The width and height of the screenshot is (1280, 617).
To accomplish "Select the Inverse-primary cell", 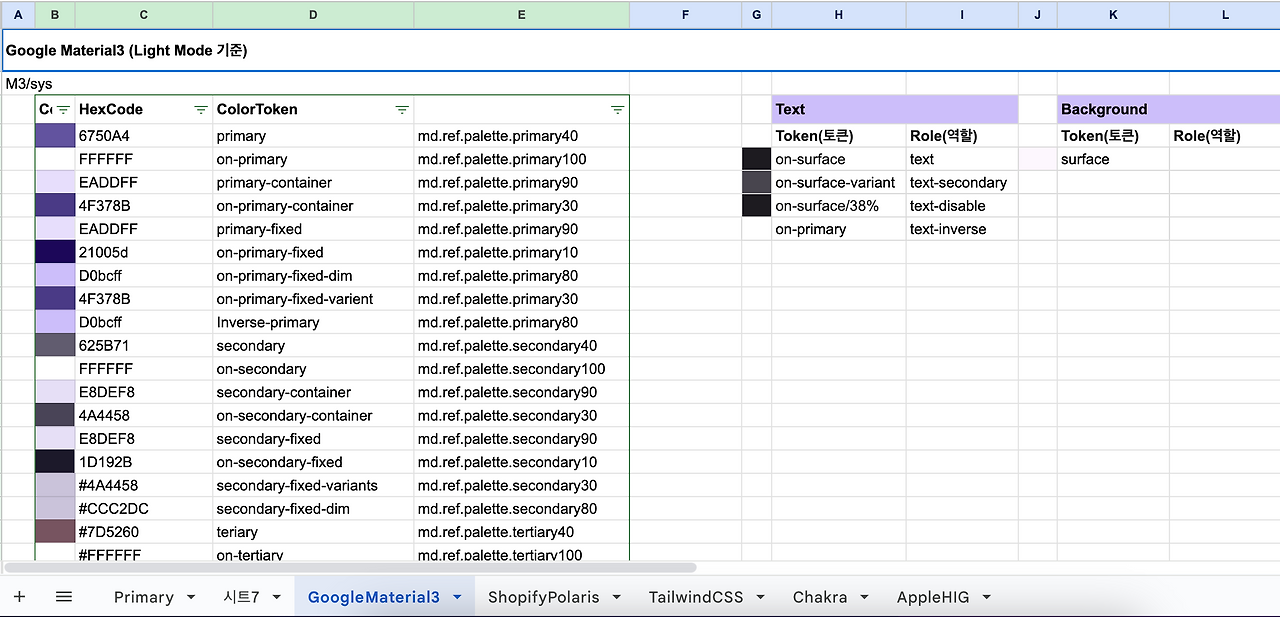I will click(x=314, y=322).
